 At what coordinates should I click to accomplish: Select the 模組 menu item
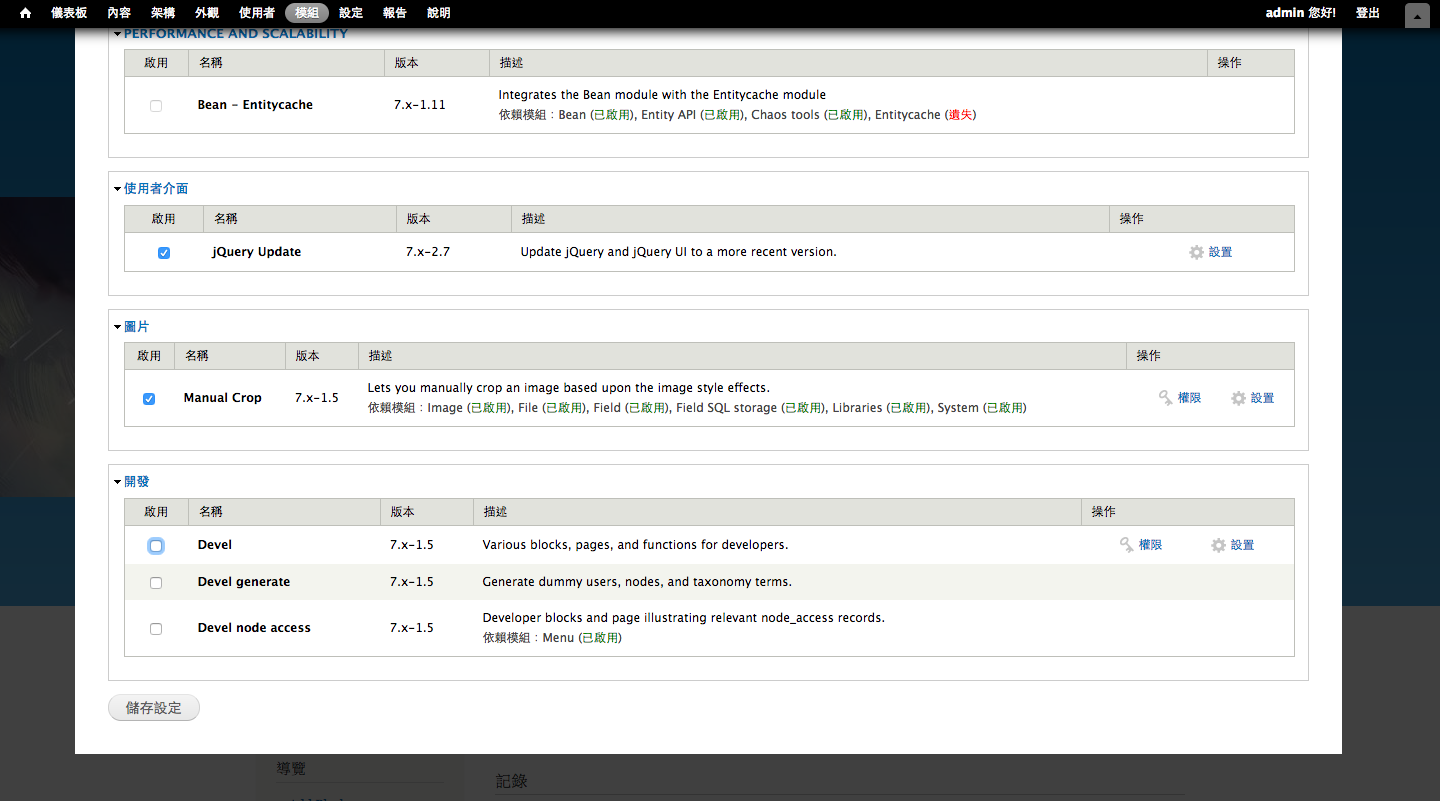coord(307,13)
